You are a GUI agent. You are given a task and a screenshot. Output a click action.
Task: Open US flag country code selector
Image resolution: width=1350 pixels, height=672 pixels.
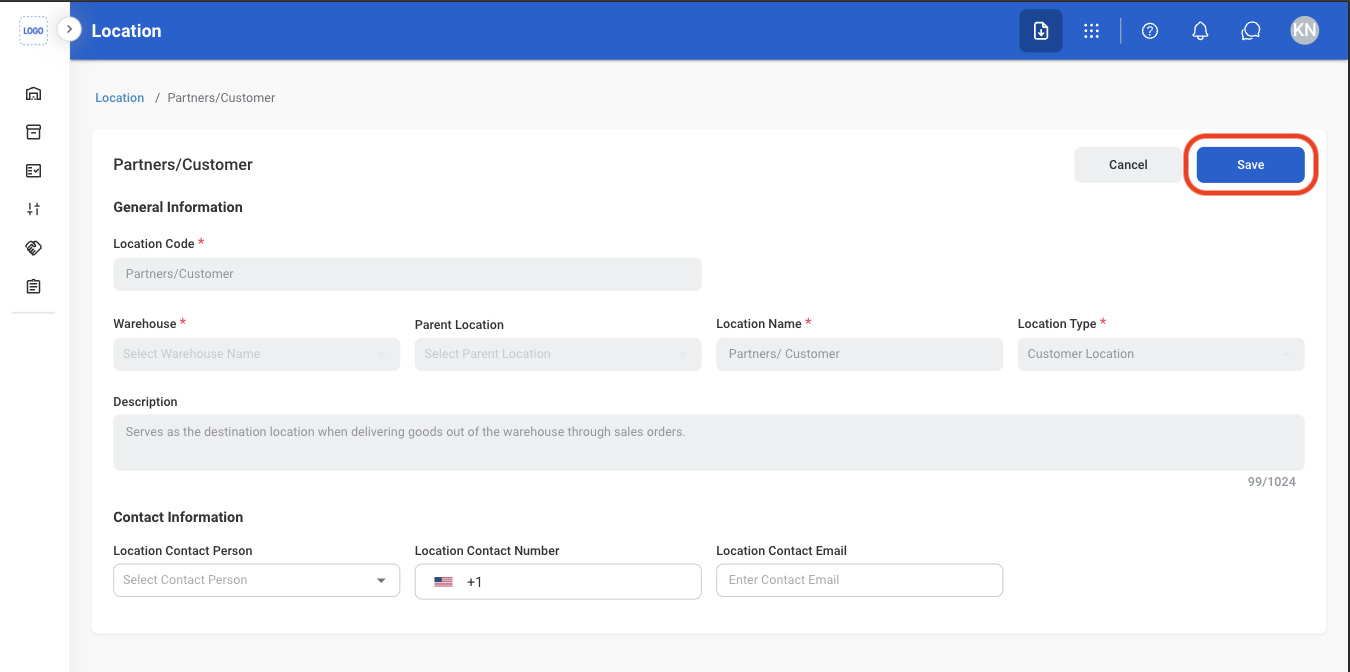pyautogui.click(x=444, y=581)
